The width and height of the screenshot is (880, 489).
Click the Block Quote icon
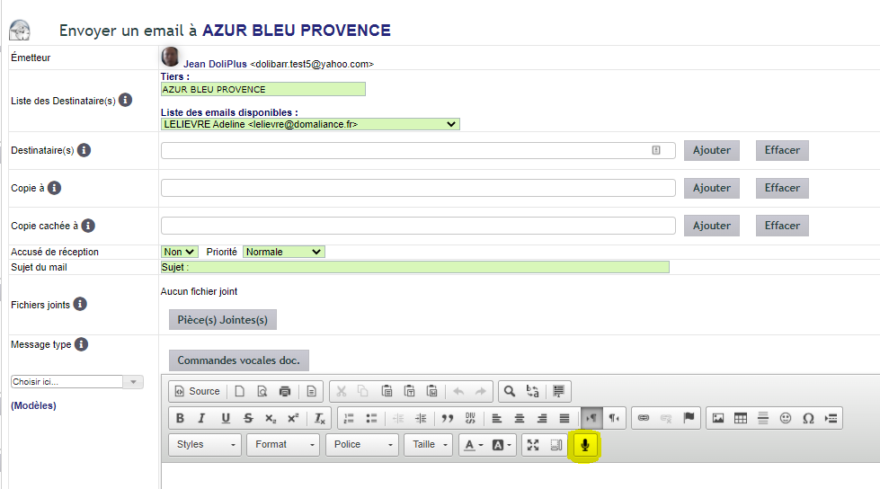447,418
